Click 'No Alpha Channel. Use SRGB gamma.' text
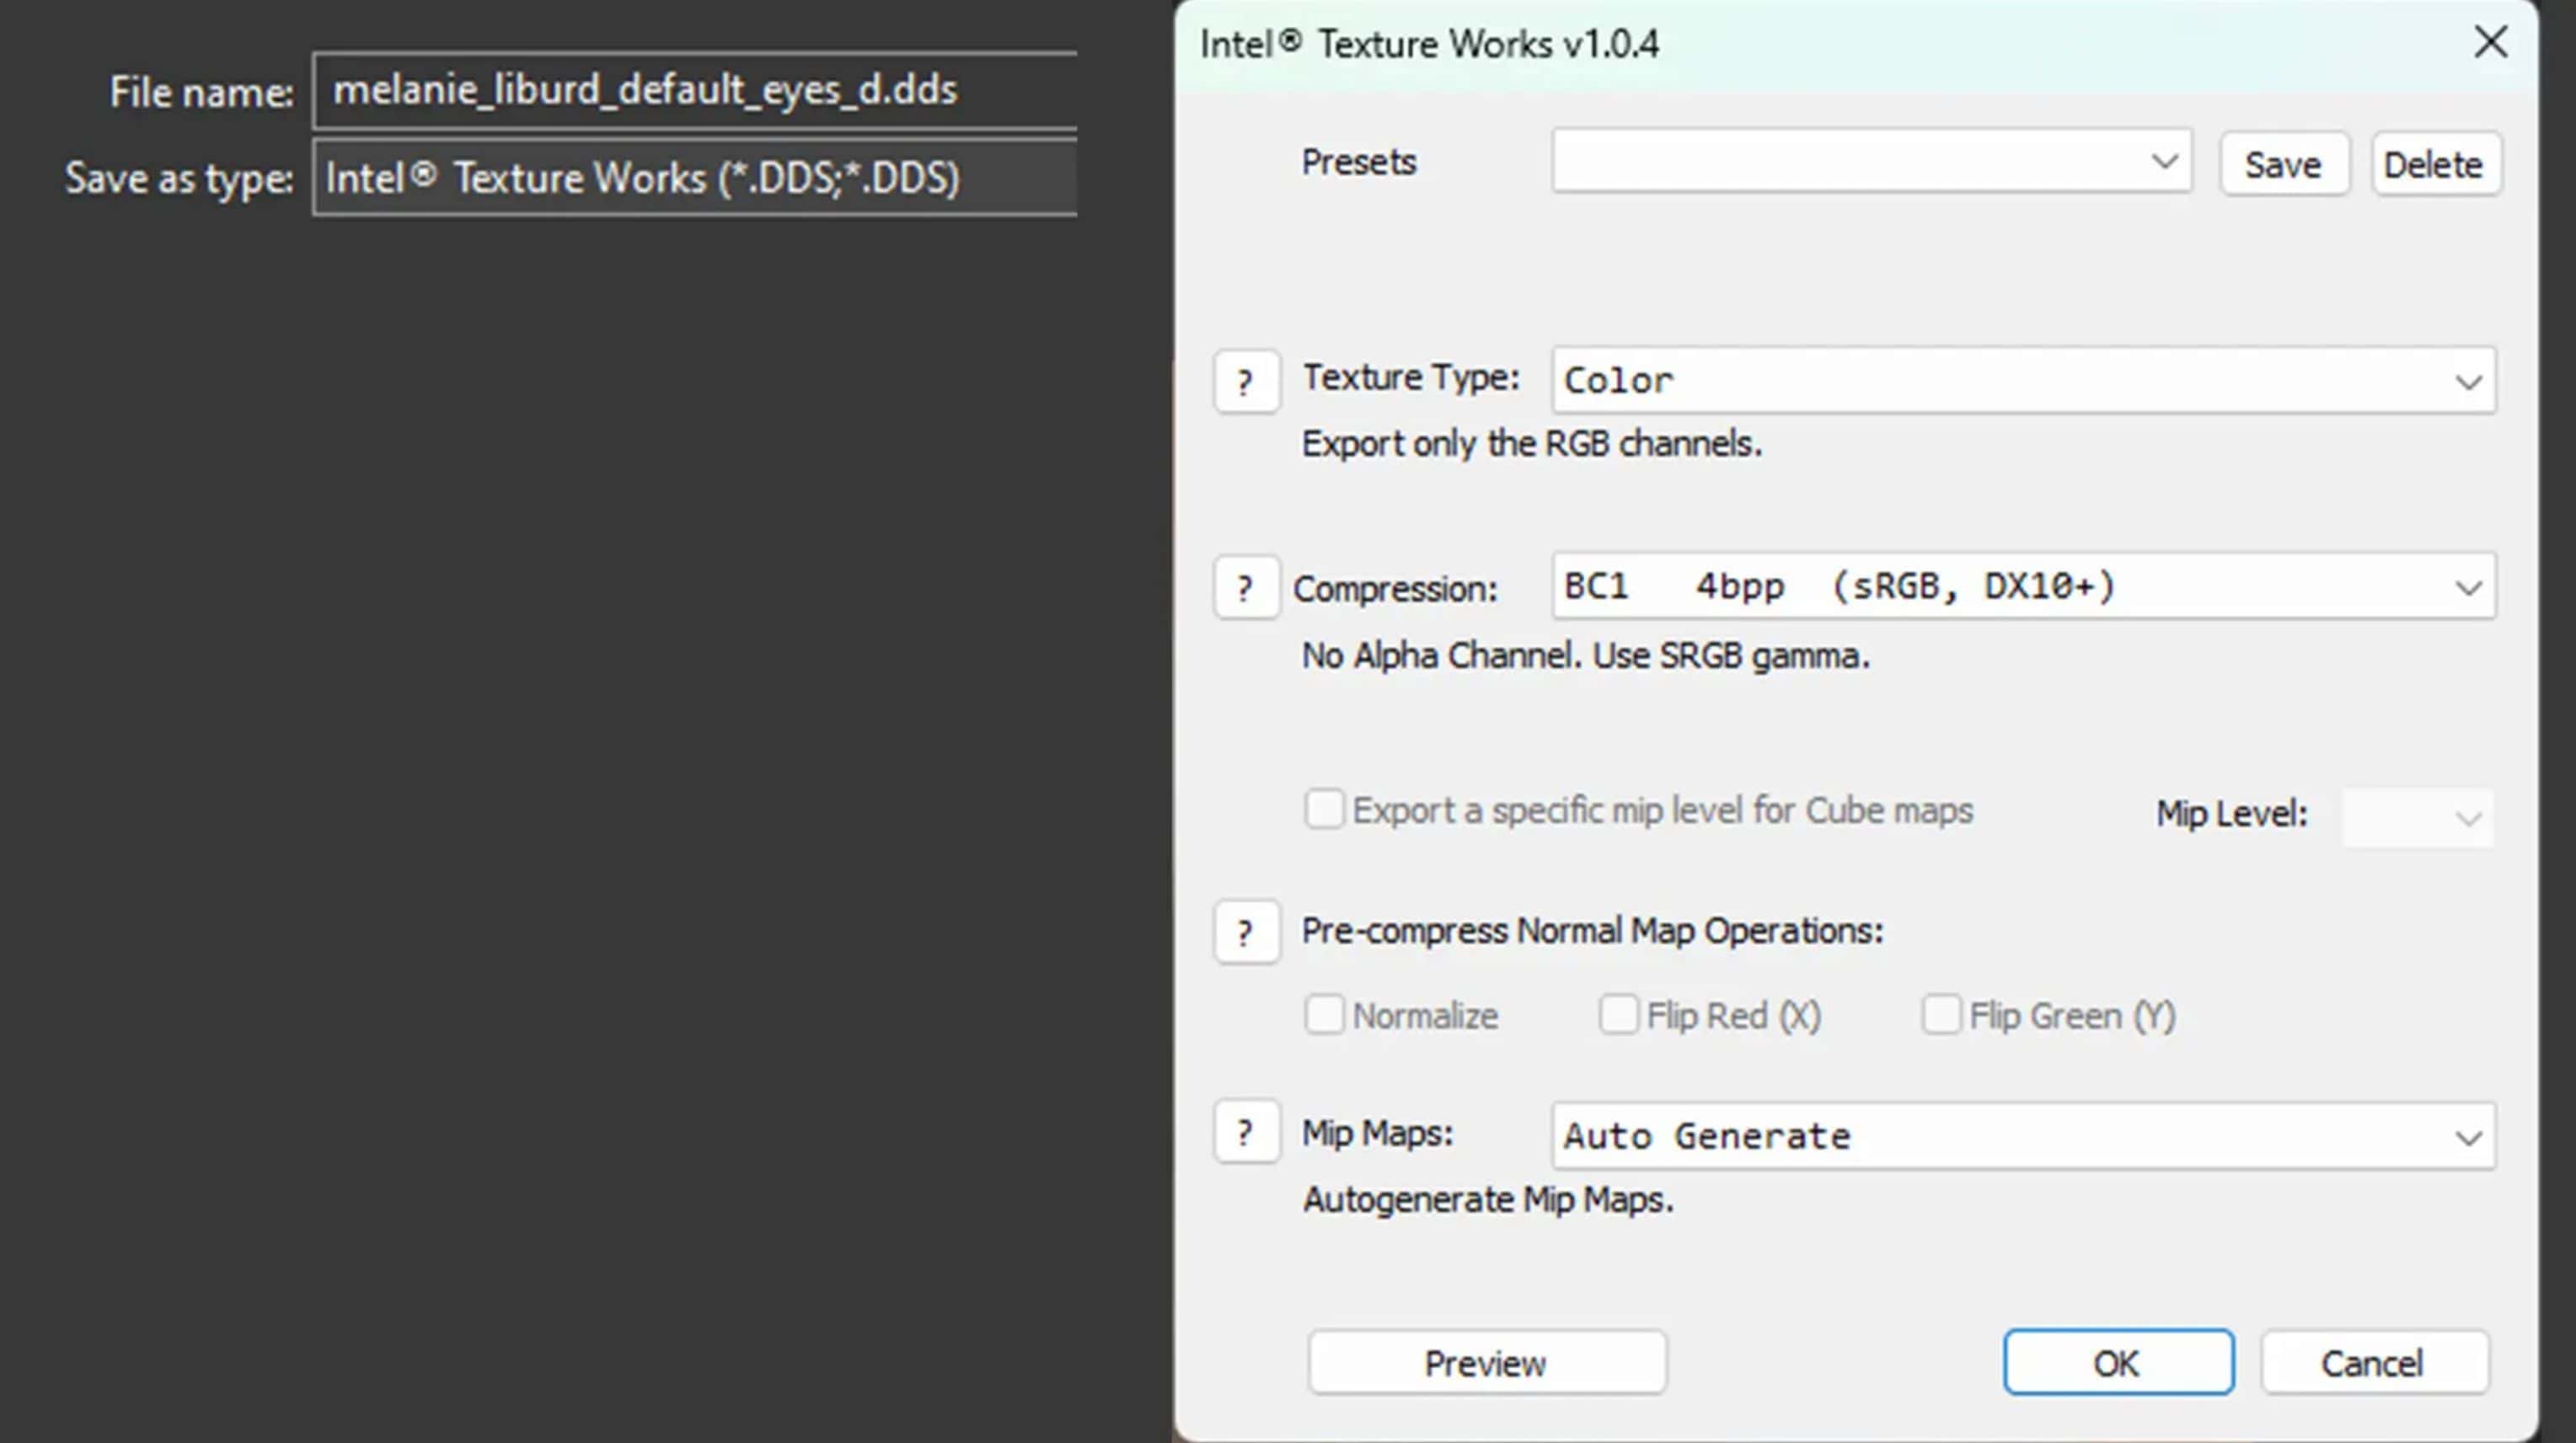This screenshot has width=2576, height=1443. 1585,656
